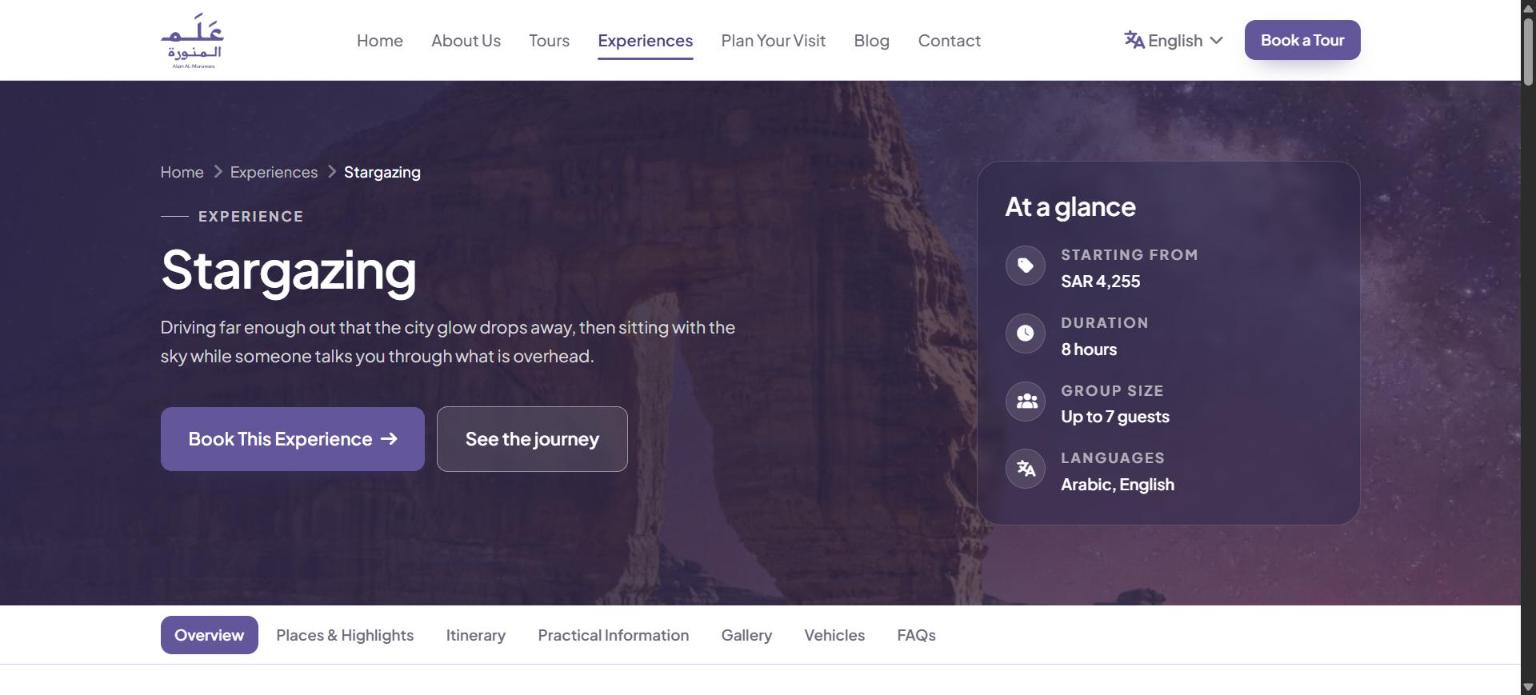Image resolution: width=1536 pixels, height=695 pixels.
Task: Click the Book a Tour button
Action: pyautogui.click(x=1302, y=40)
